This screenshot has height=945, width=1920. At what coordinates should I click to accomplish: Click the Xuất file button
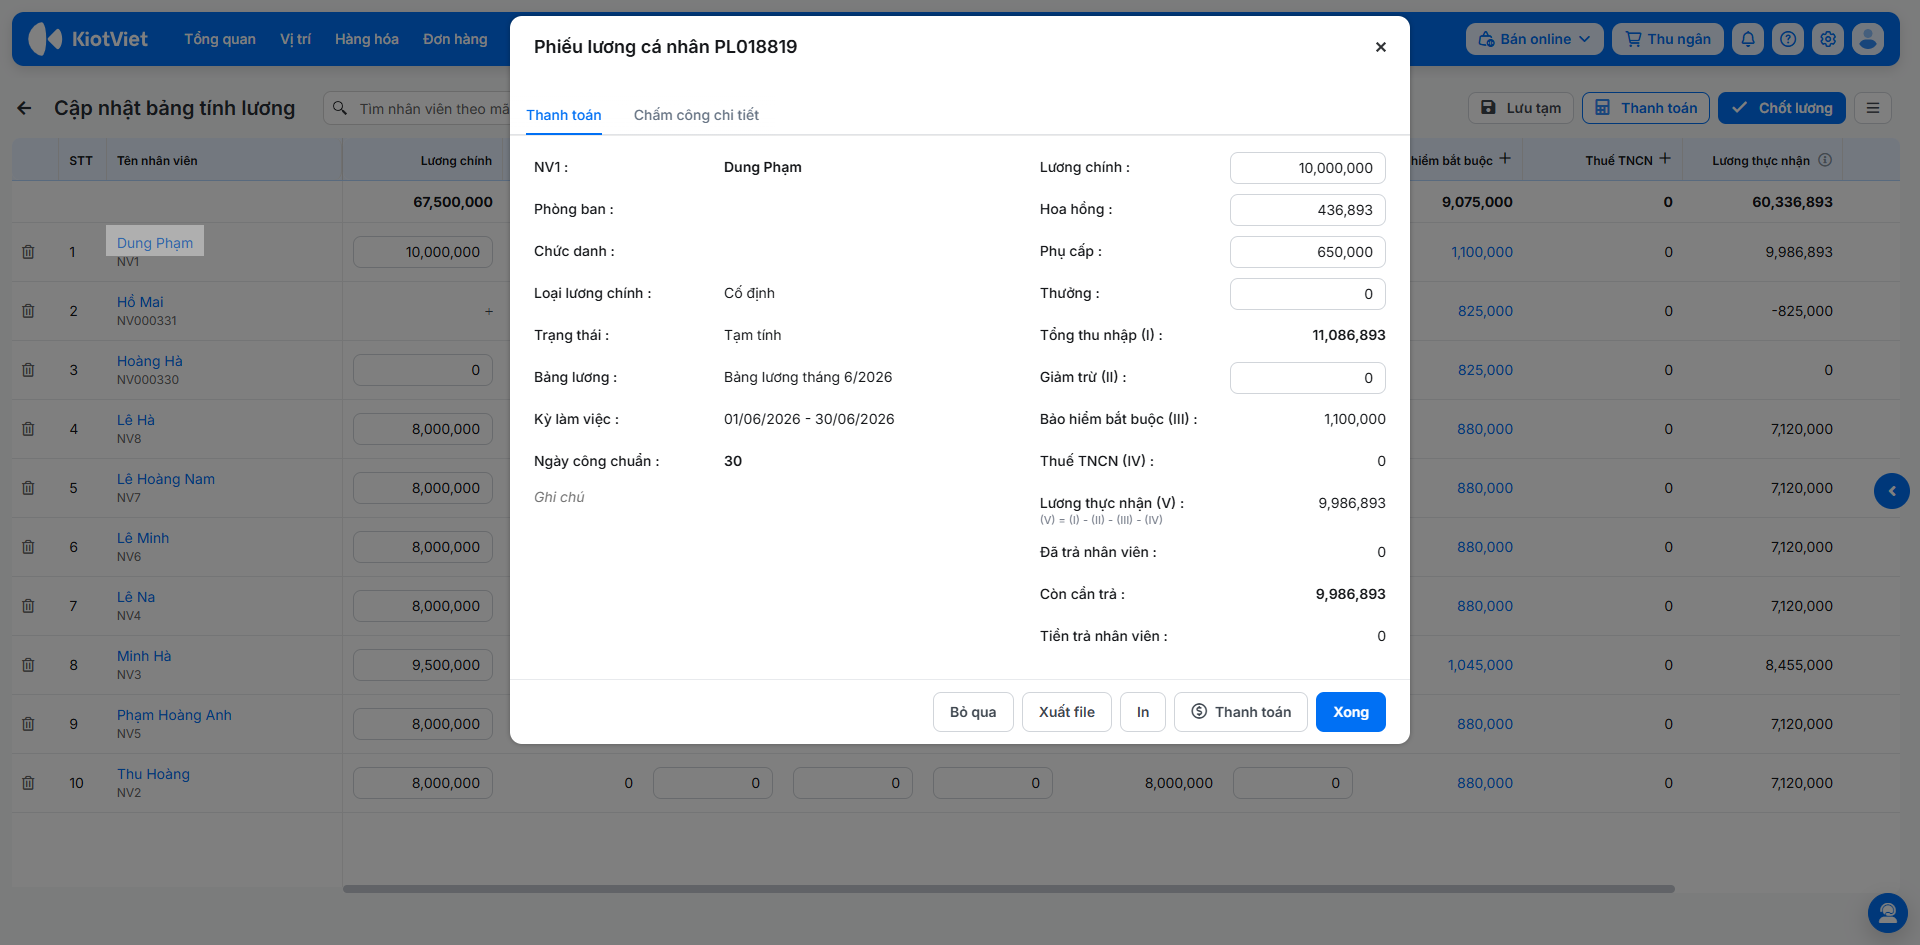(x=1067, y=712)
